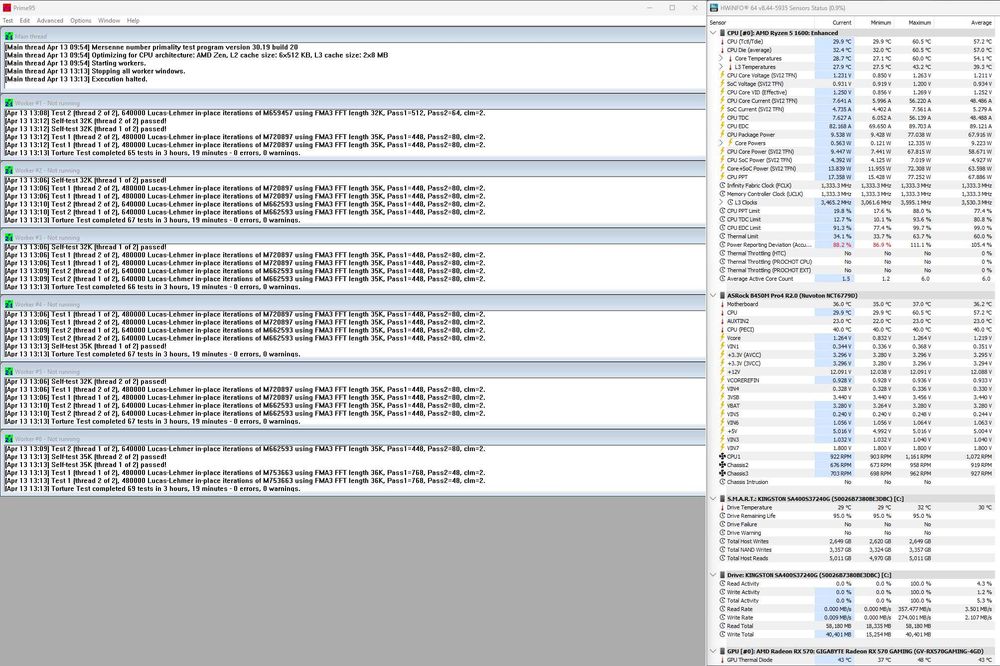Select the 'Execution halted.' line in Main thread

click(x=76, y=79)
